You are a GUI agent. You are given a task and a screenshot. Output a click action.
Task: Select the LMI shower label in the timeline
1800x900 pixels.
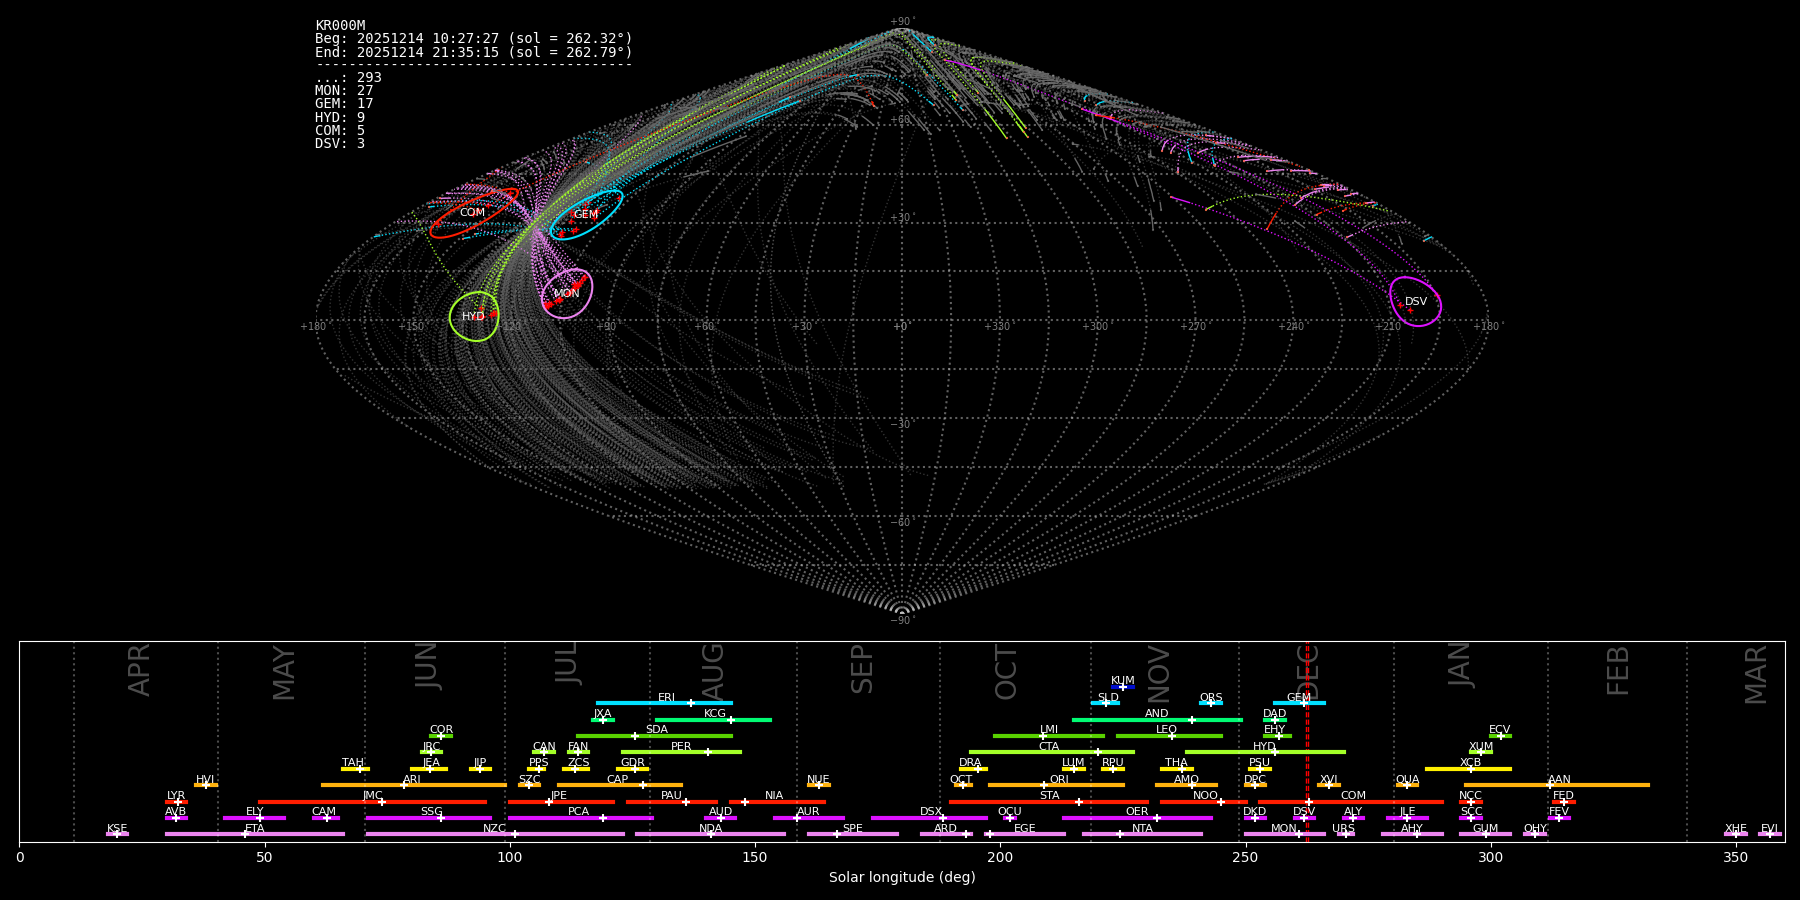(x=1048, y=730)
